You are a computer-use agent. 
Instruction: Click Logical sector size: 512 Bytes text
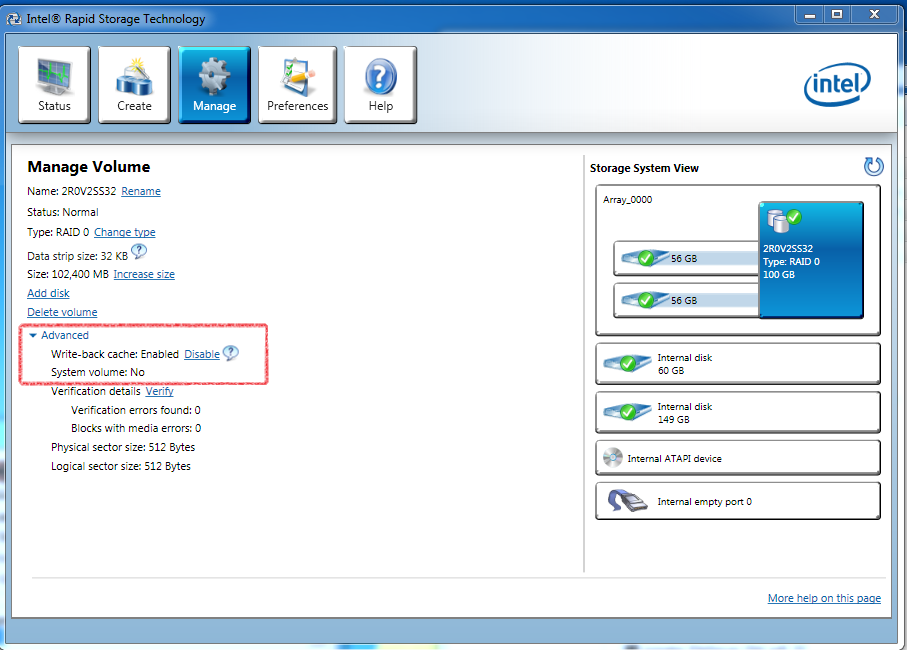tap(120, 467)
